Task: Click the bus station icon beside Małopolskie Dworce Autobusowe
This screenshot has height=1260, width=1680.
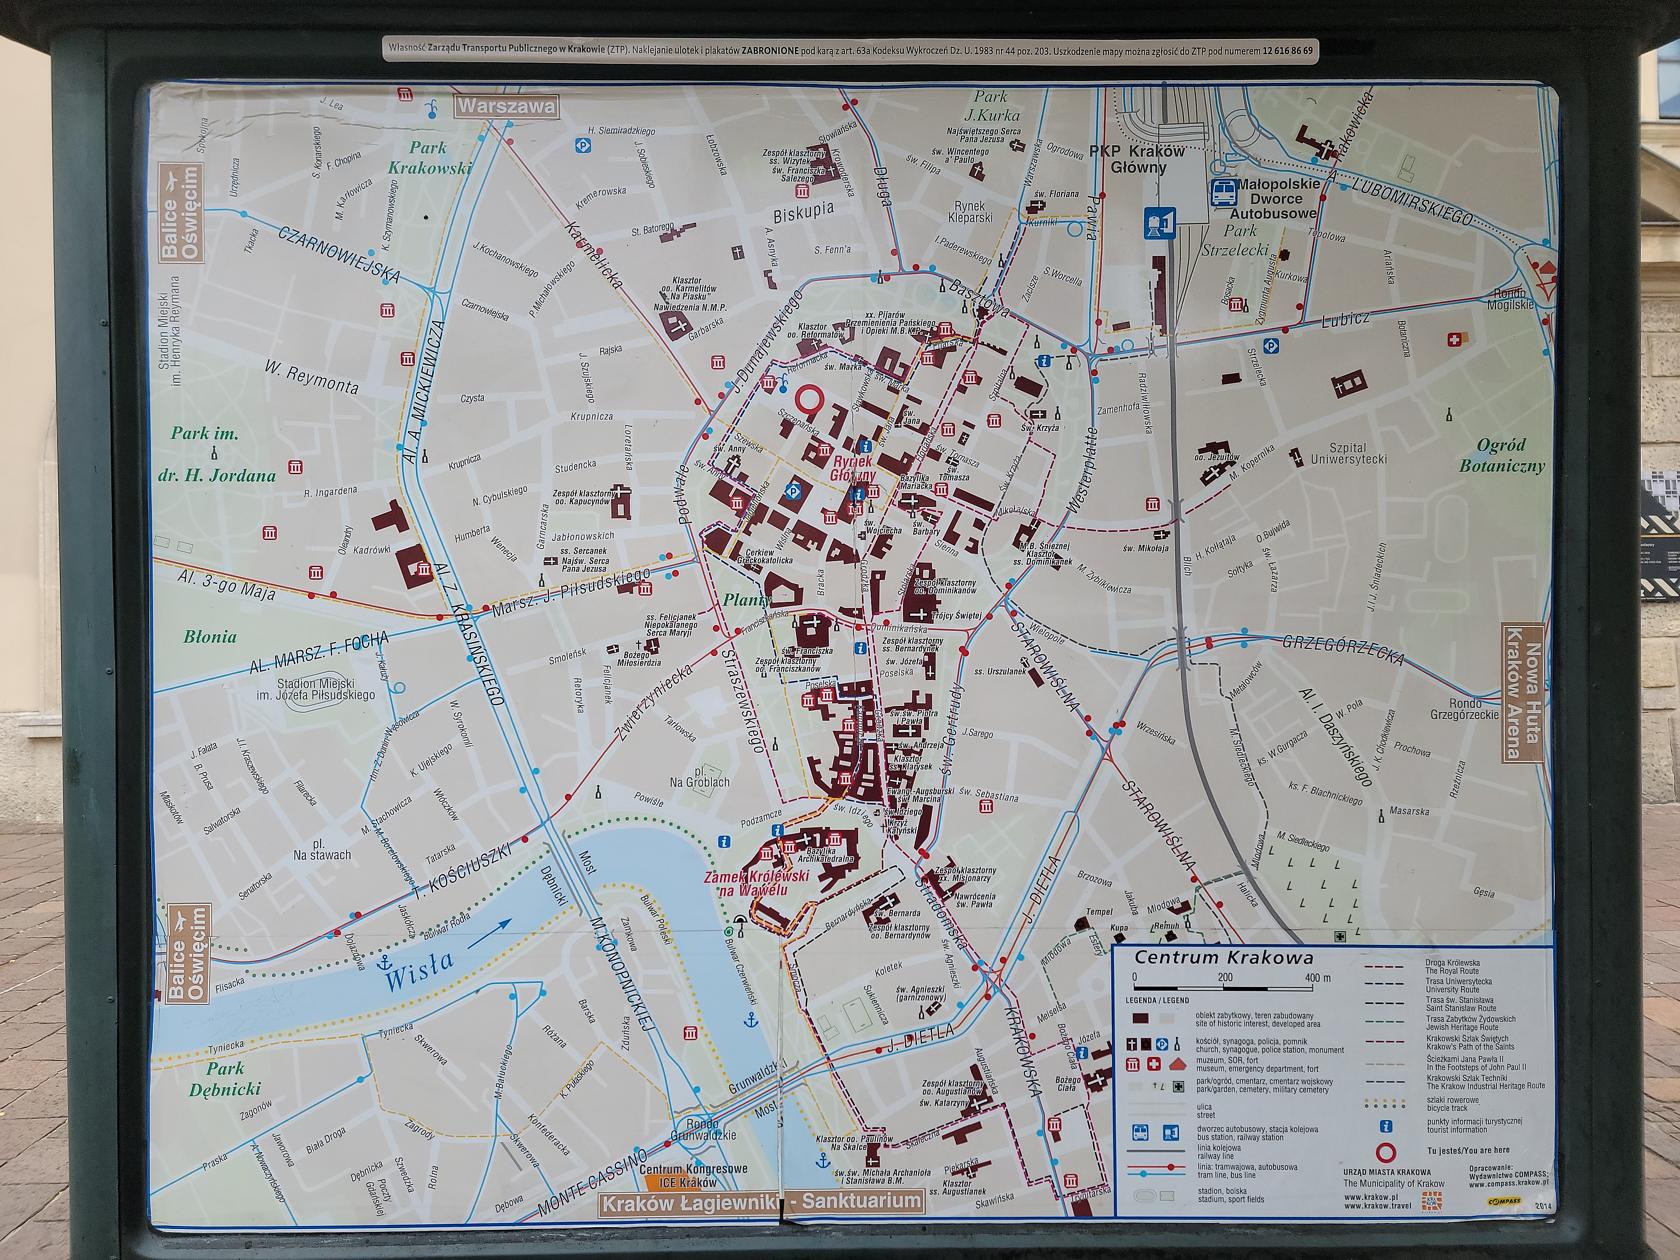Action: (1222, 191)
